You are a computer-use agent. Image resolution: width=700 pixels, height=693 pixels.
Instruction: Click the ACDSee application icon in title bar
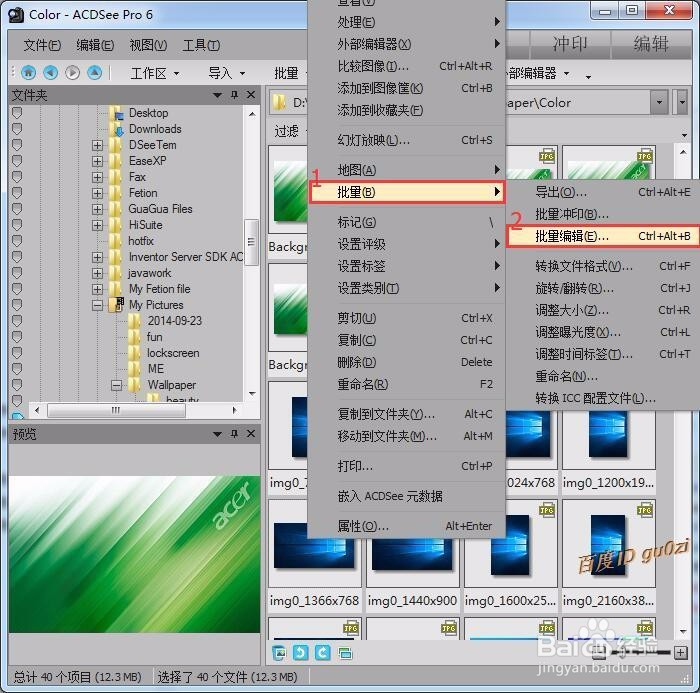(16, 15)
